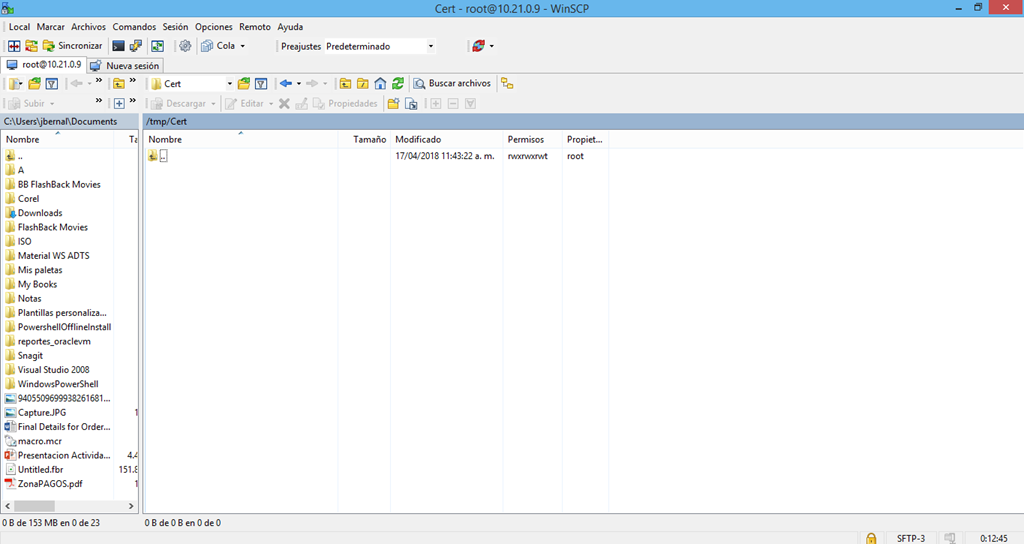Switch to the Nueva sesión tab
Screen dimensions: 1024x544
tap(125, 65)
